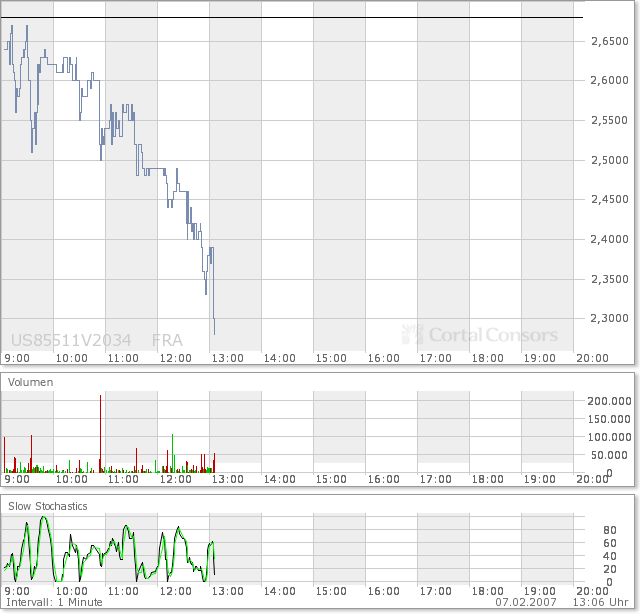The width and height of the screenshot is (640, 614).
Task: Pick the 2,5000 price axis value
Action: point(610,160)
